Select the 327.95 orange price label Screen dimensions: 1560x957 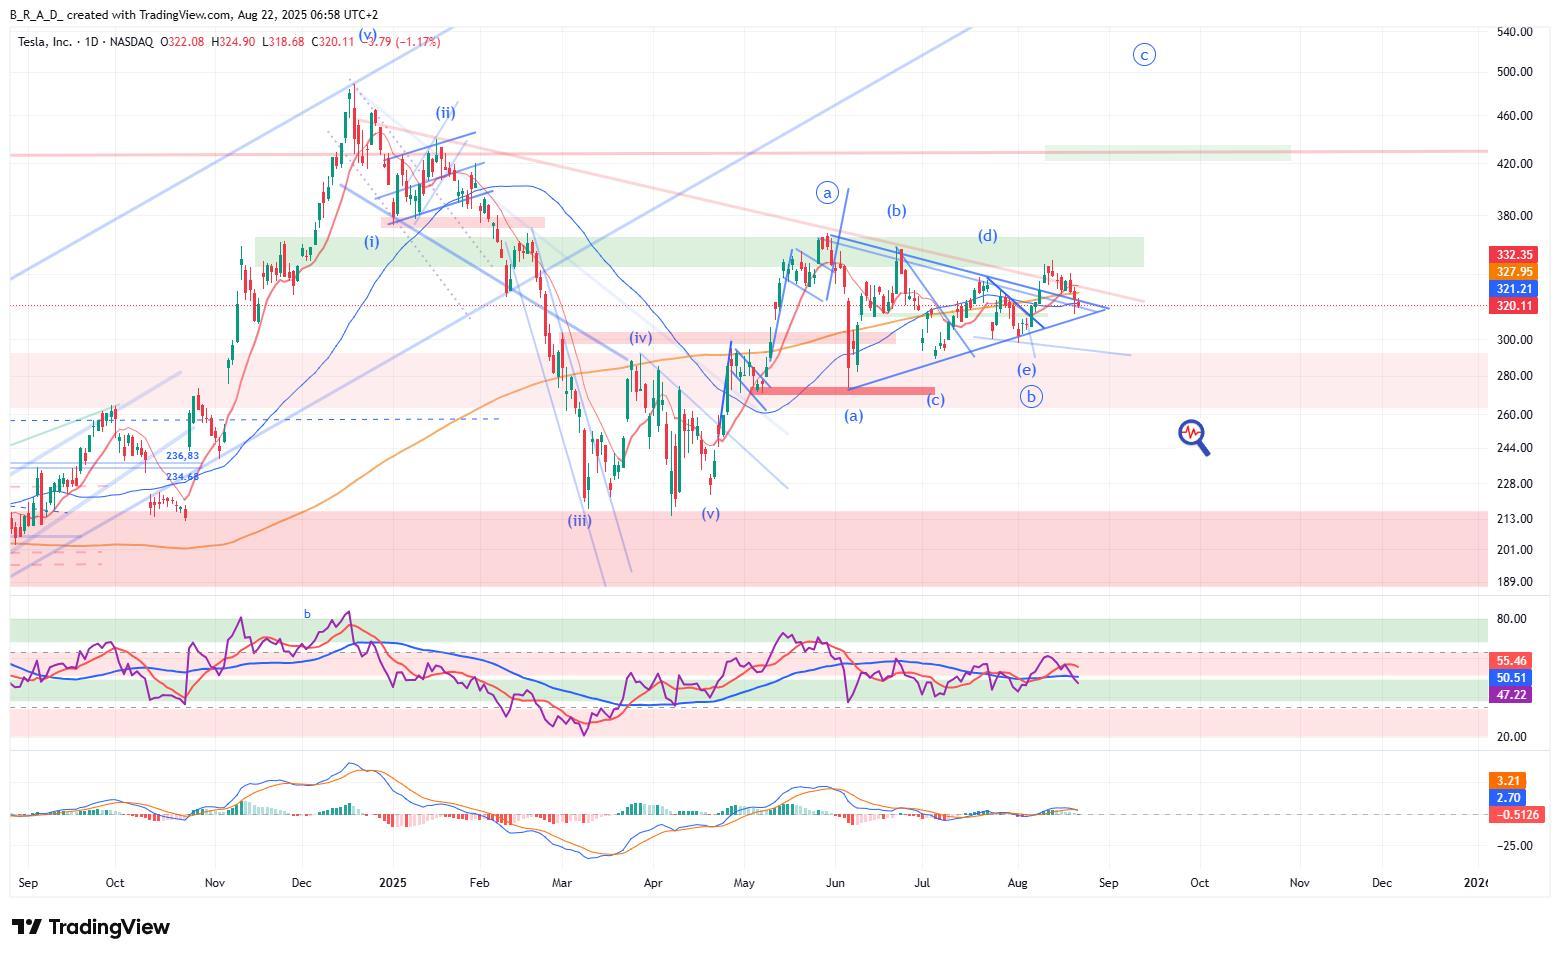(x=1514, y=272)
